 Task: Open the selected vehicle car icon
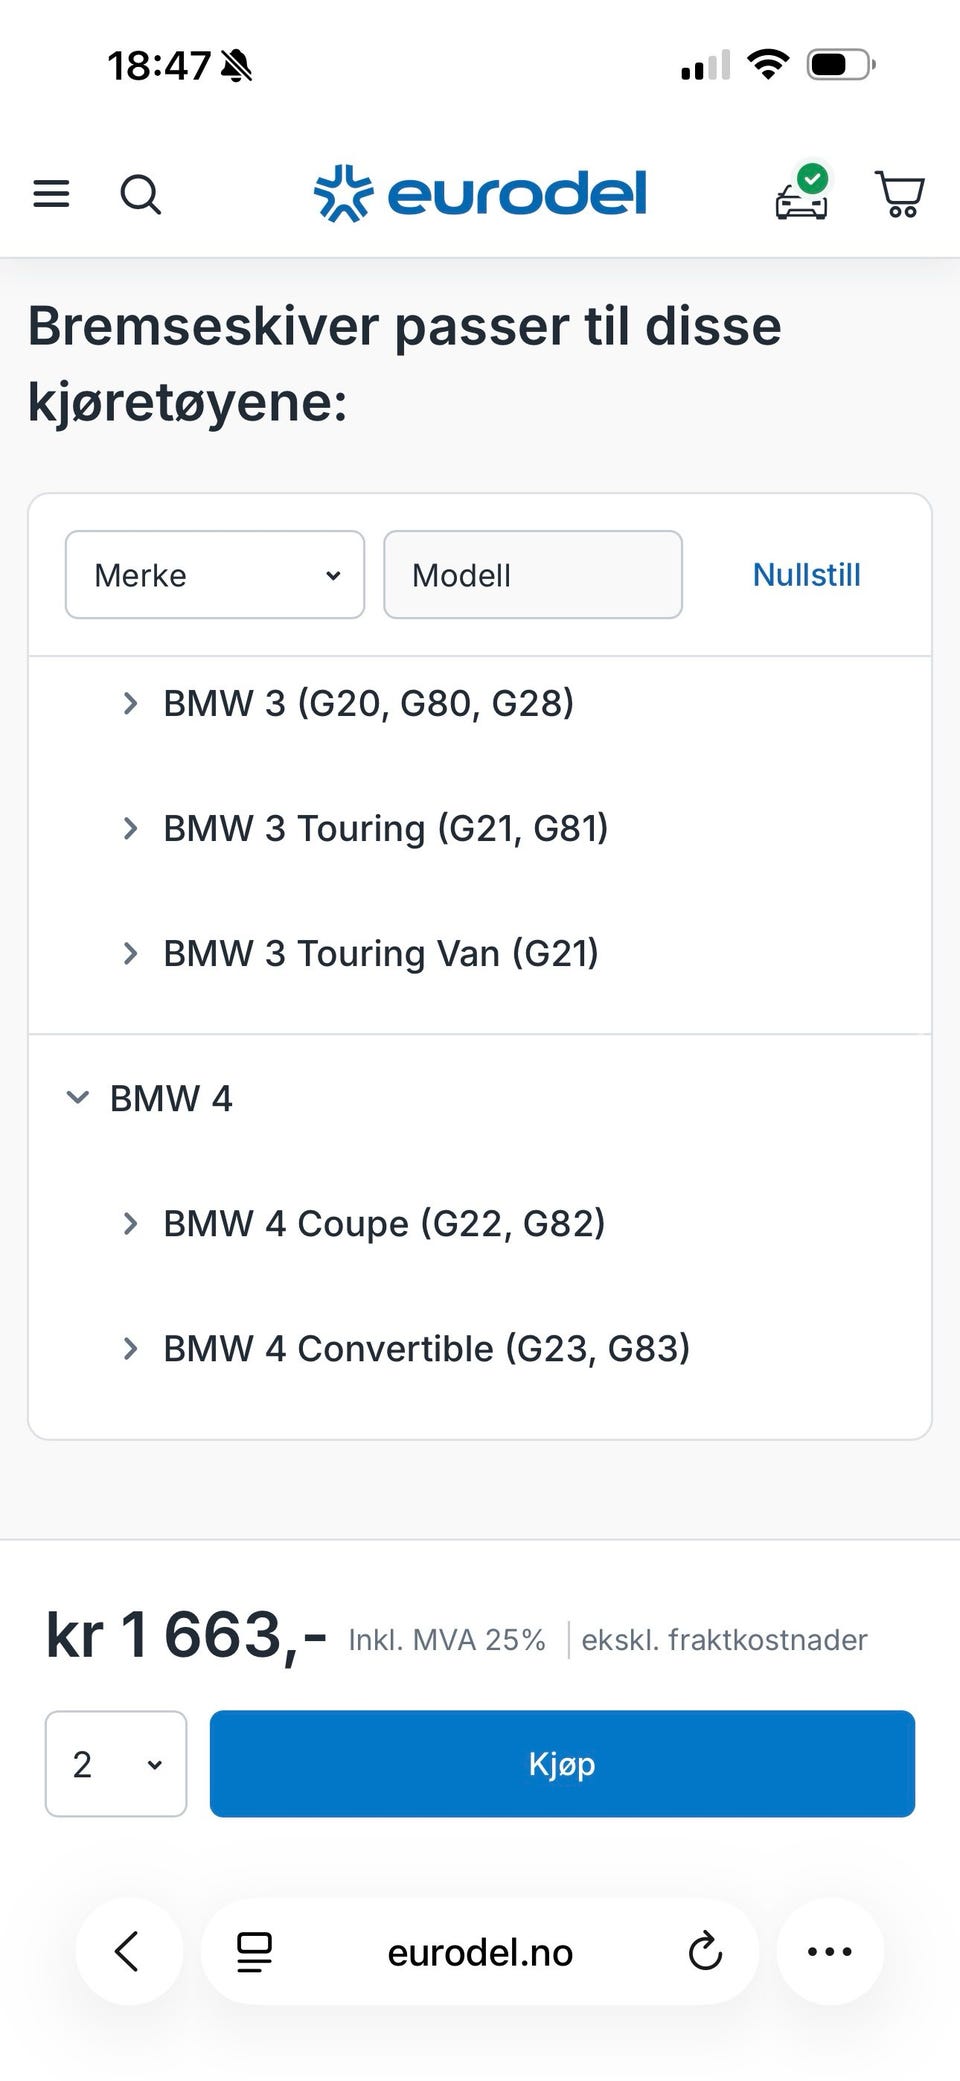click(x=802, y=194)
